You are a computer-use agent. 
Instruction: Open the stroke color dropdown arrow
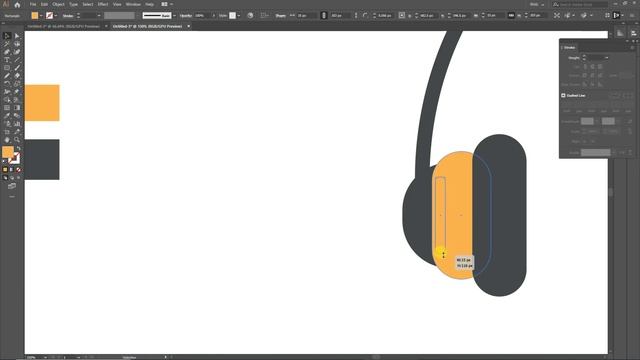[x=56, y=16]
